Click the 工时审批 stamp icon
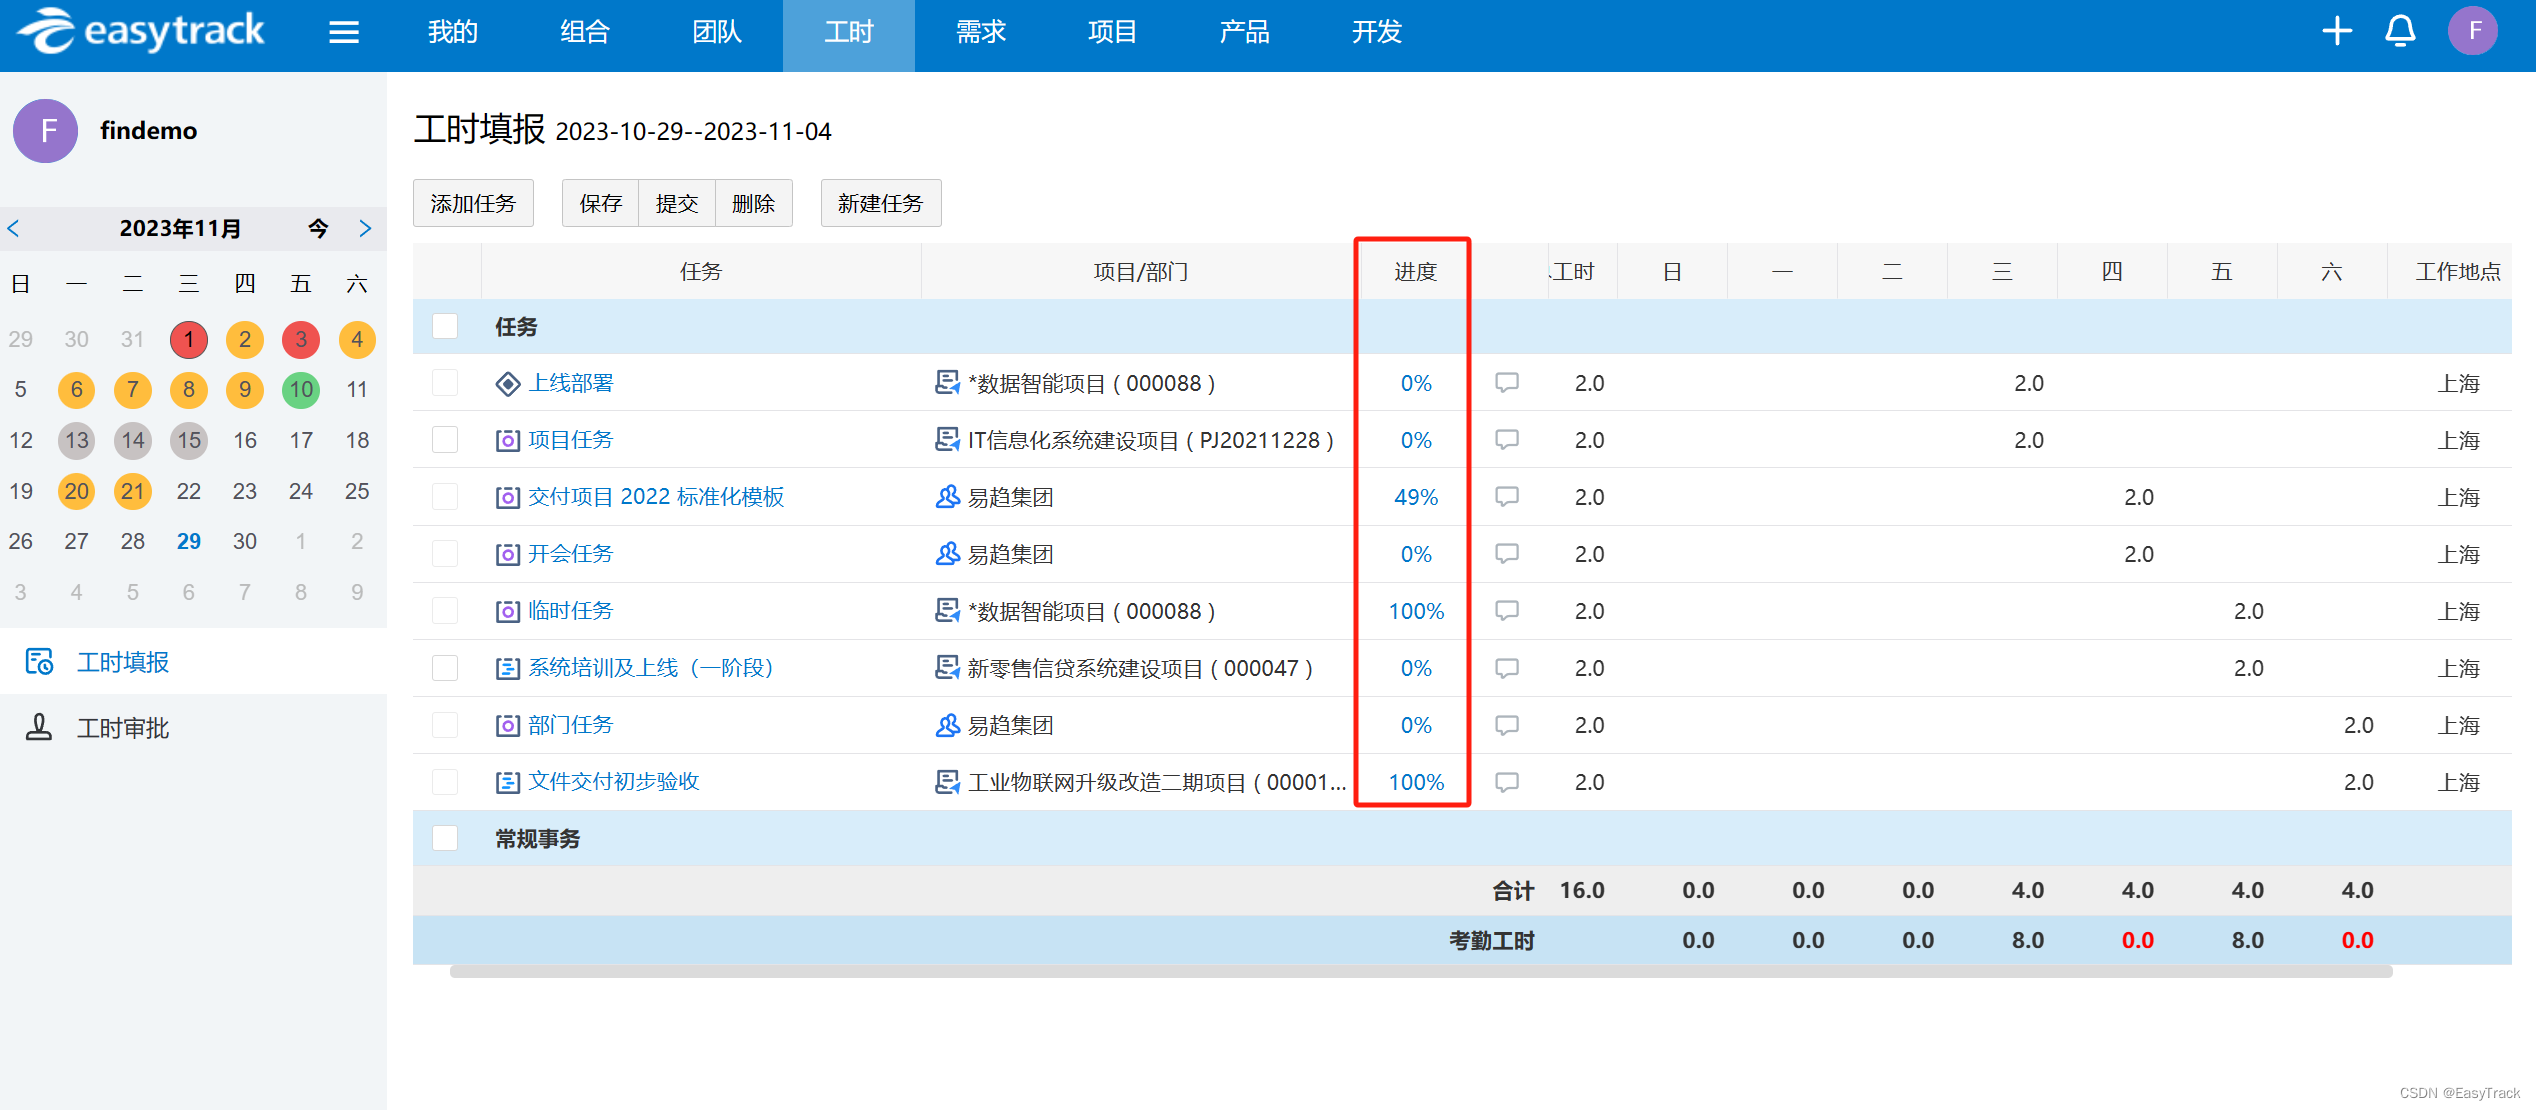 39,727
